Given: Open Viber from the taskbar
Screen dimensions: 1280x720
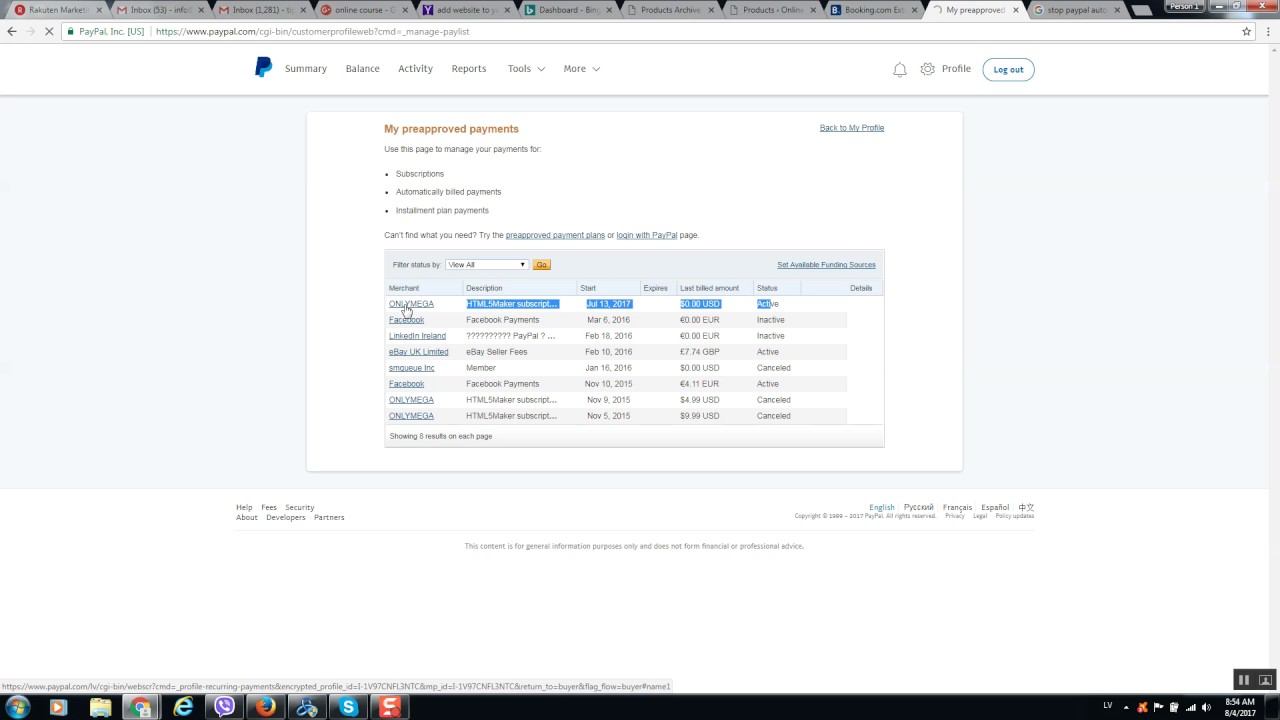Looking at the screenshot, I should click(224, 708).
